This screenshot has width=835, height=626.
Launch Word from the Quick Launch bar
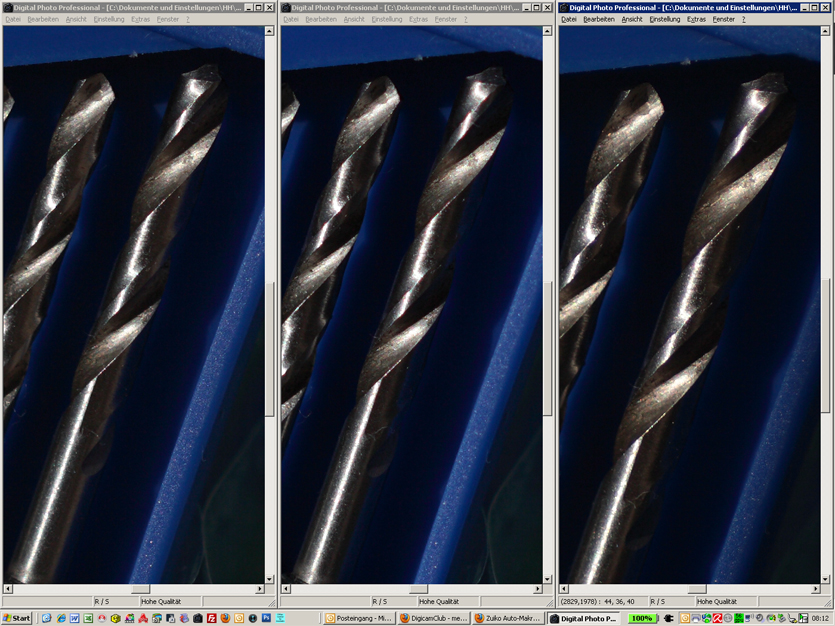74,619
